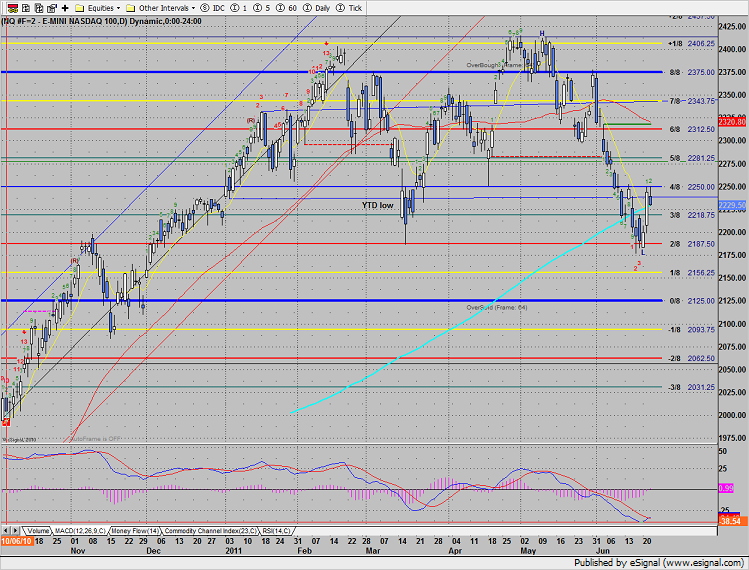This screenshot has height=570, width=749.
Task: Click the black plus icon in toolbar
Action: (x=66, y=7)
